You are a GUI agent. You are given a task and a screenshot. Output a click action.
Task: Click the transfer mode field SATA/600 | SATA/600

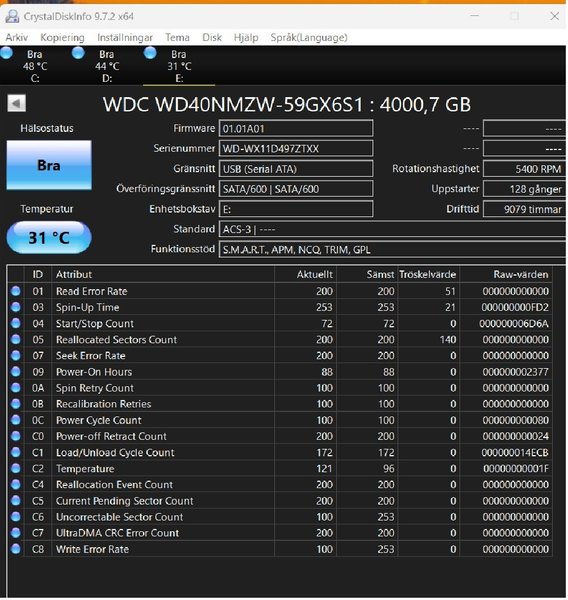296,189
